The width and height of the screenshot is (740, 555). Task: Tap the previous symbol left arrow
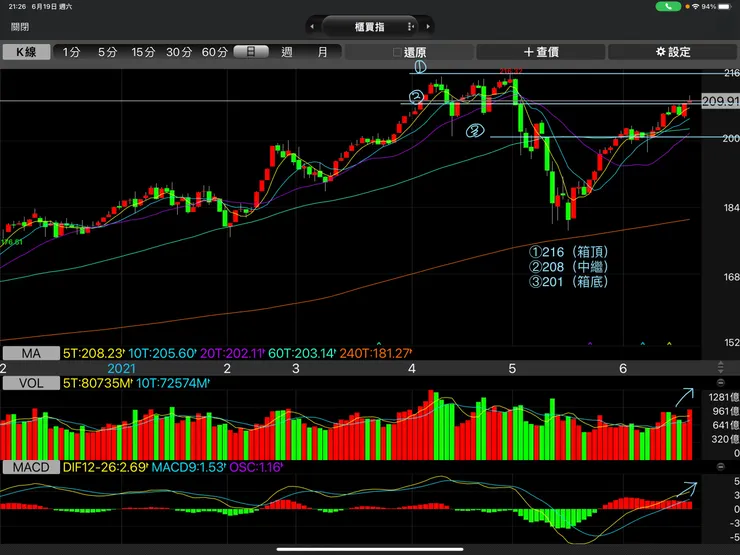click(312, 26)
